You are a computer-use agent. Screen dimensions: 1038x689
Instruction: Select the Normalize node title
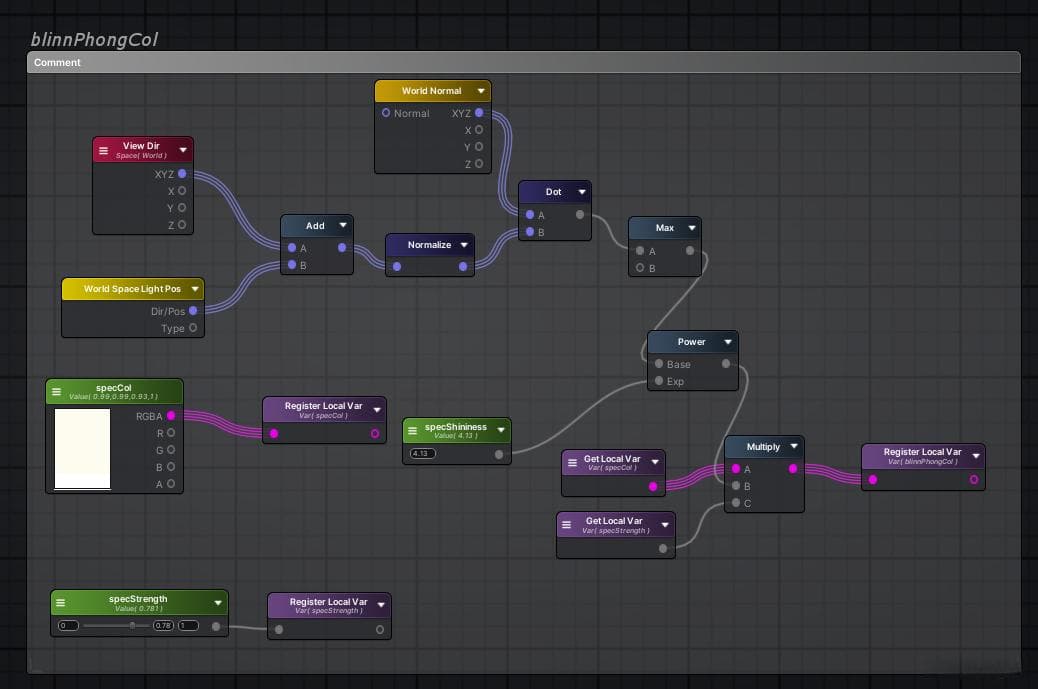pyautogui.click(x=429, y=245)
